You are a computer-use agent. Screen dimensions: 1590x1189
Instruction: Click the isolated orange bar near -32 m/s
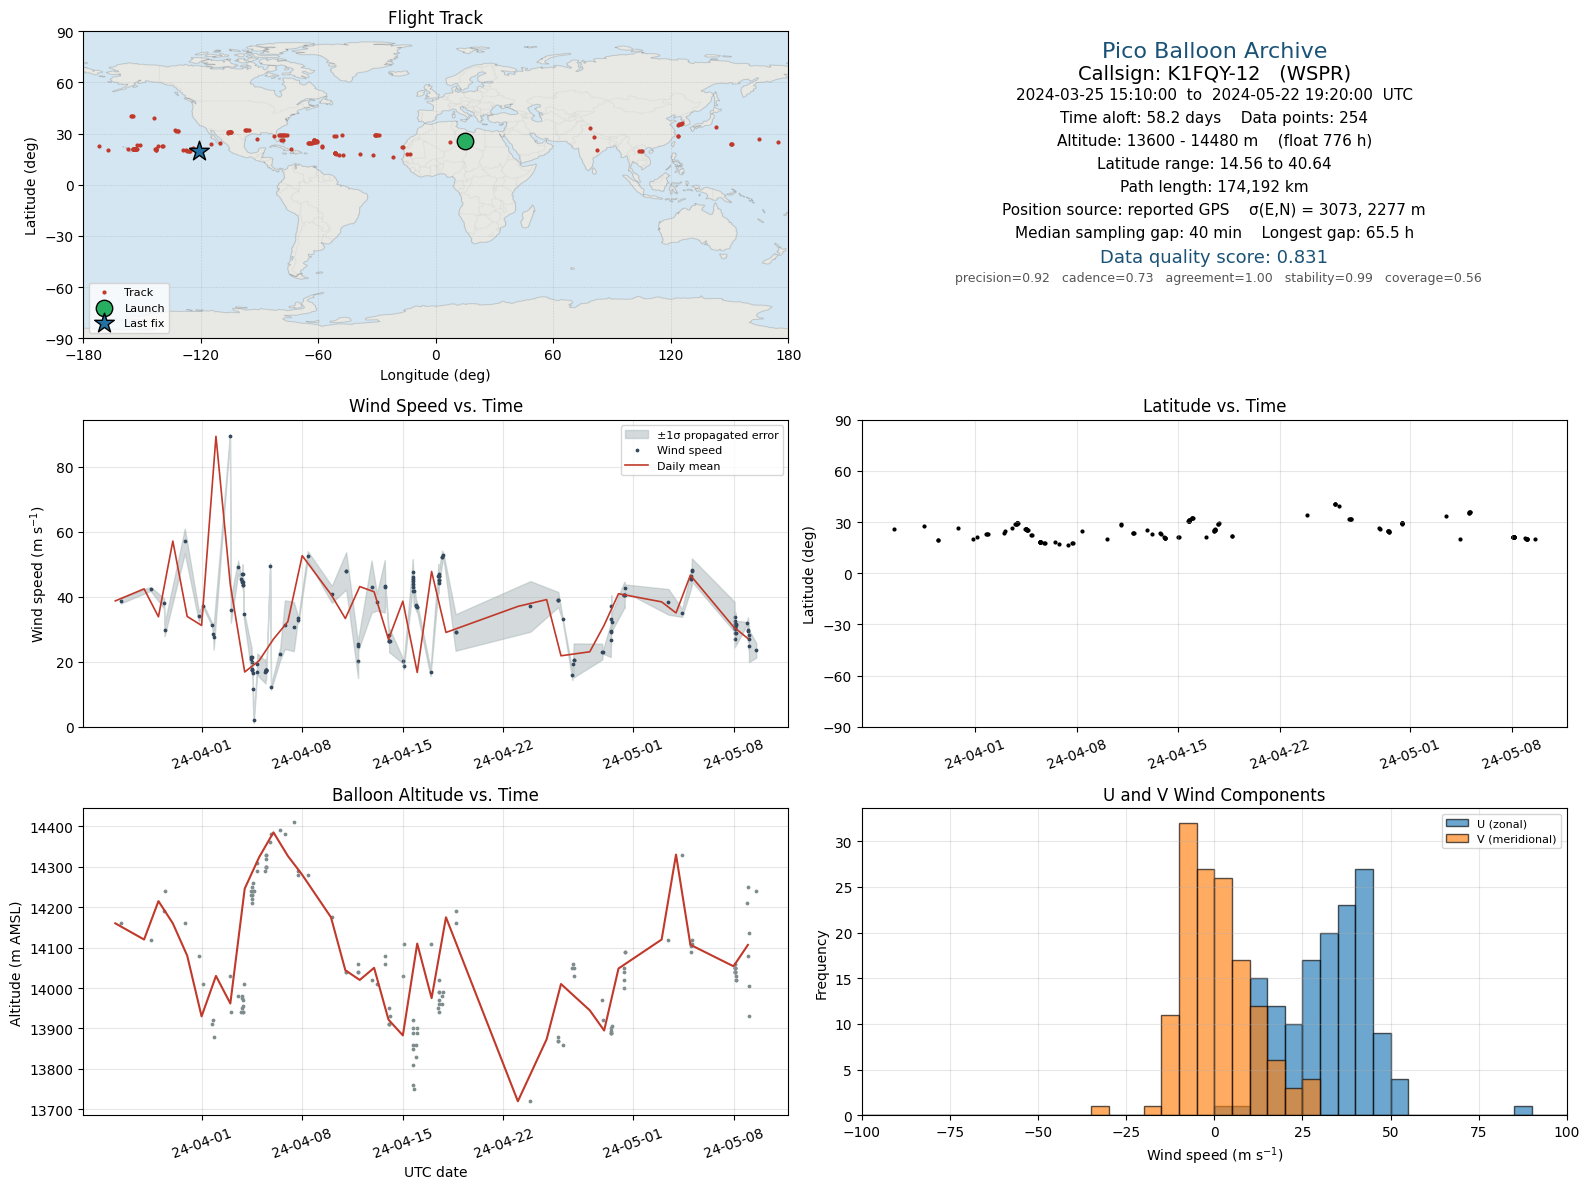pyautogui.click(x=1100, y=1111)
